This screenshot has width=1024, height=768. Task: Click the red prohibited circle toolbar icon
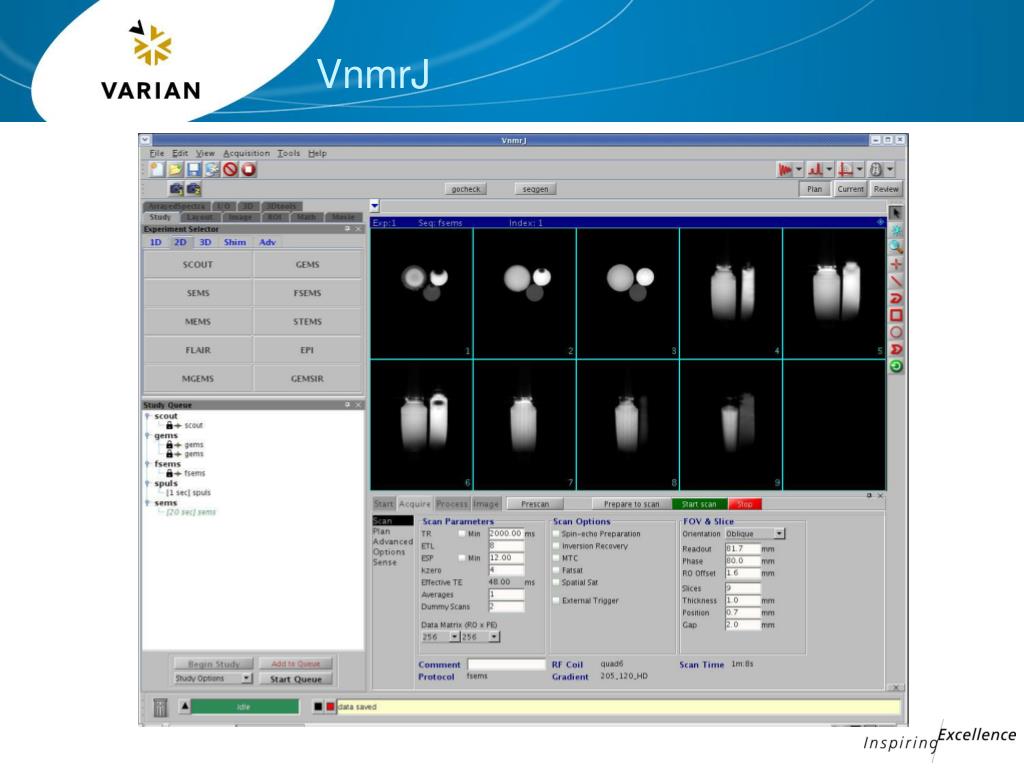[x=230, y=170]
